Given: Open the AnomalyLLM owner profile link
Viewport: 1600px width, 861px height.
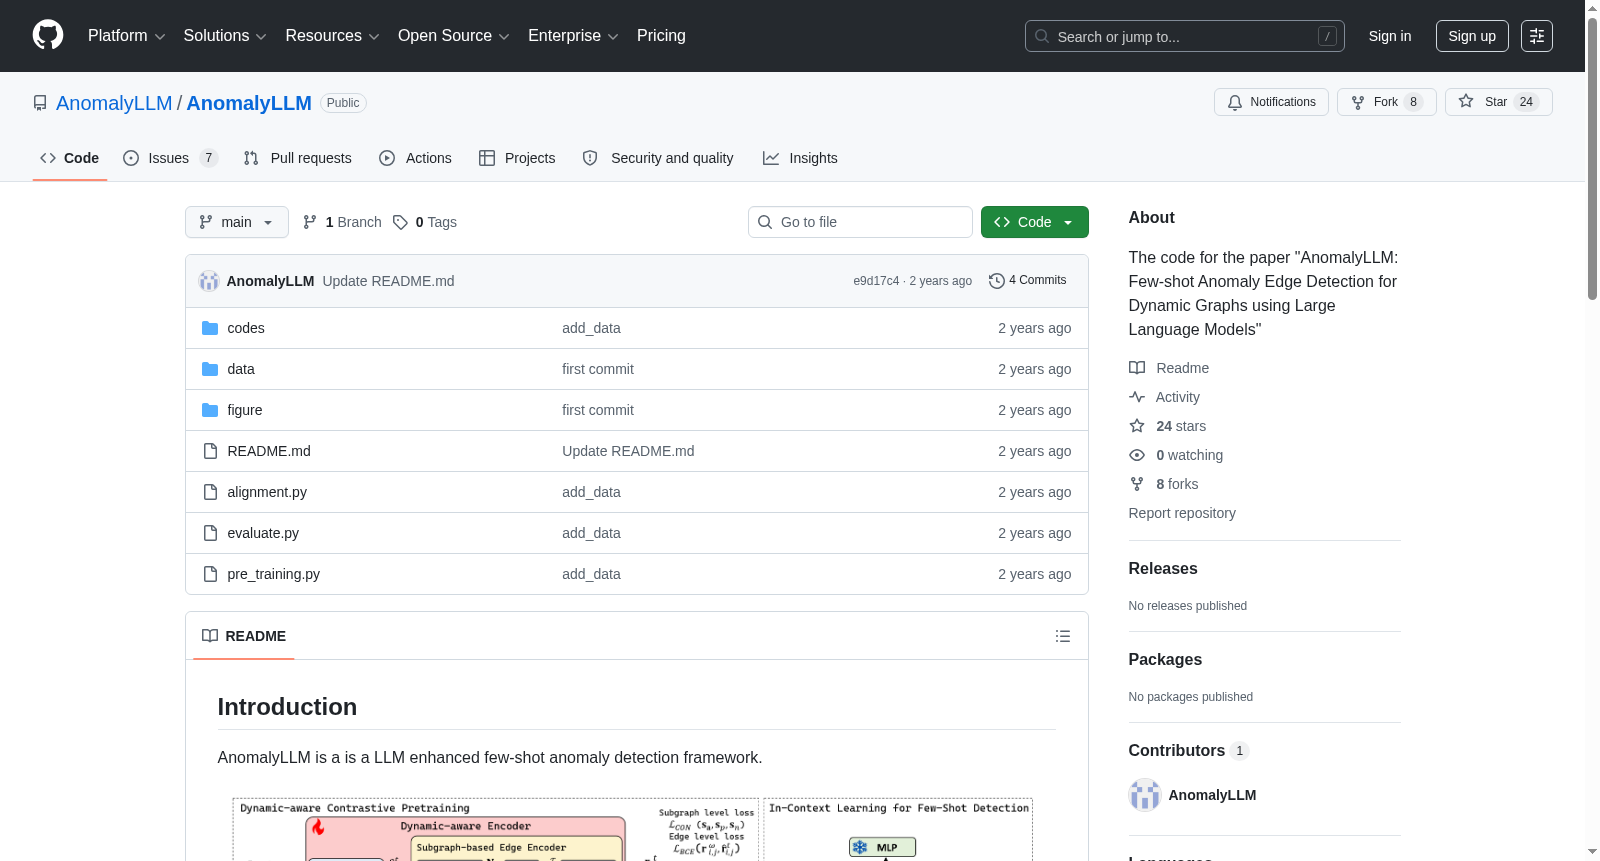Looking at the screenshot, I should pos(114,103).
